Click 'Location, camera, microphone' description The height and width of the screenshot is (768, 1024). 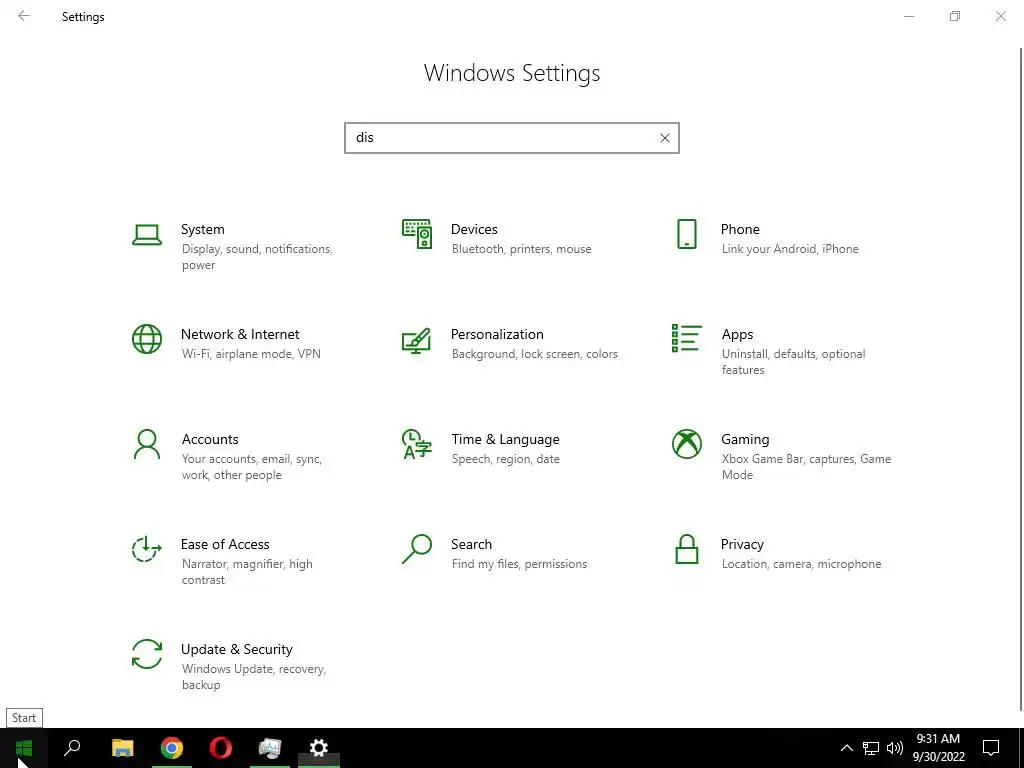point(801,564)
